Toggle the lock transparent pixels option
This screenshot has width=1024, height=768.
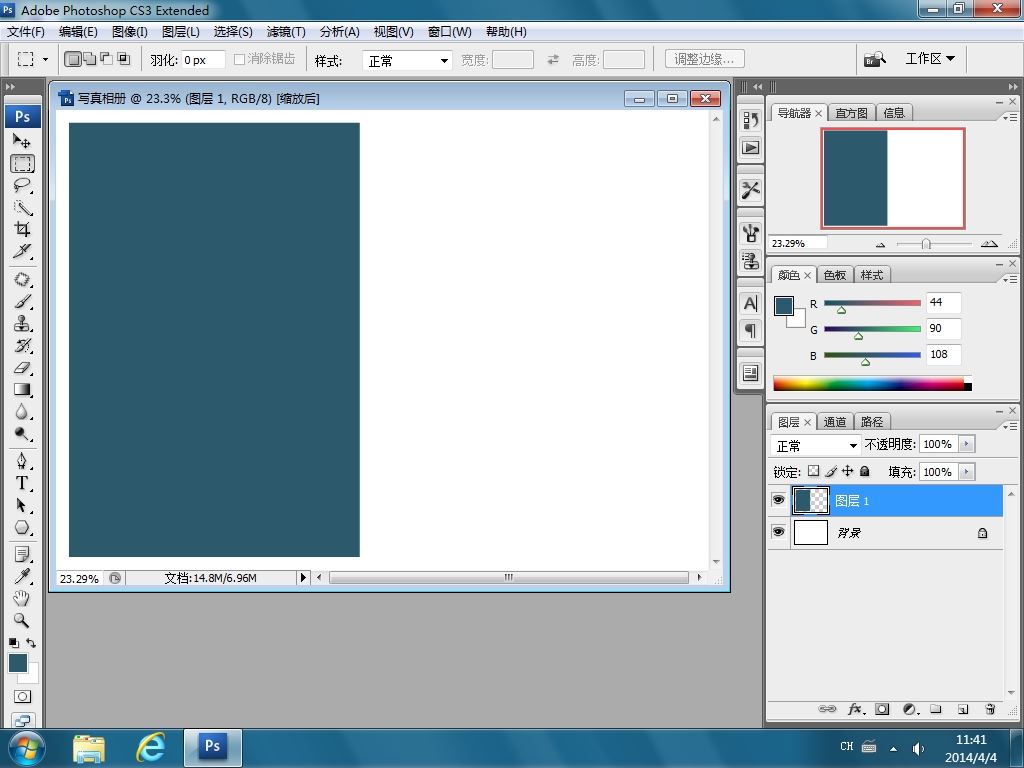(x=813, y=471)
